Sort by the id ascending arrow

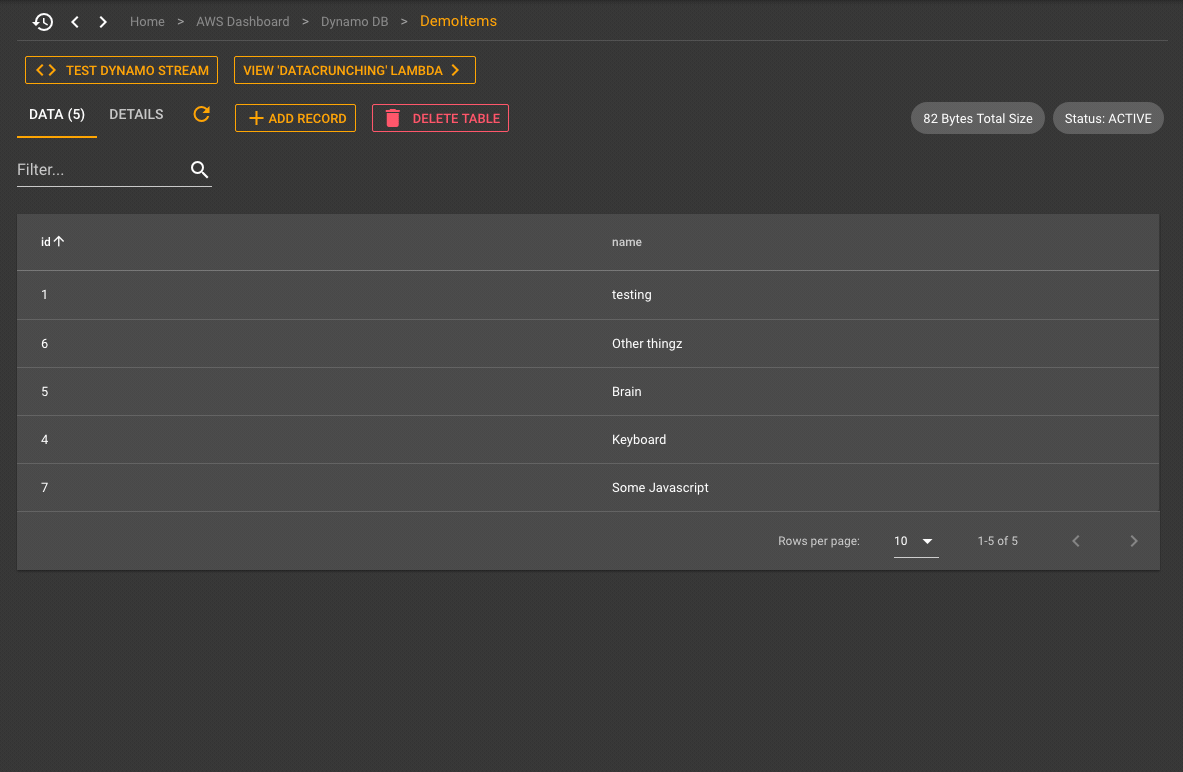[59, 241]
